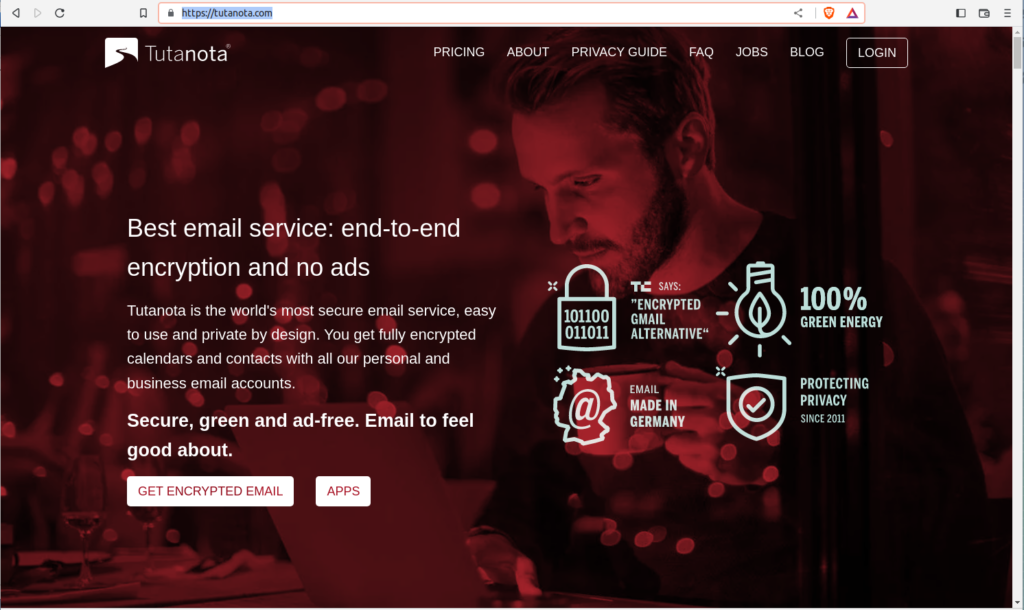Toggle the browser sidebar panel icon
The height and width of the screenshot is (610, 1024).
[x=961, y=13]
